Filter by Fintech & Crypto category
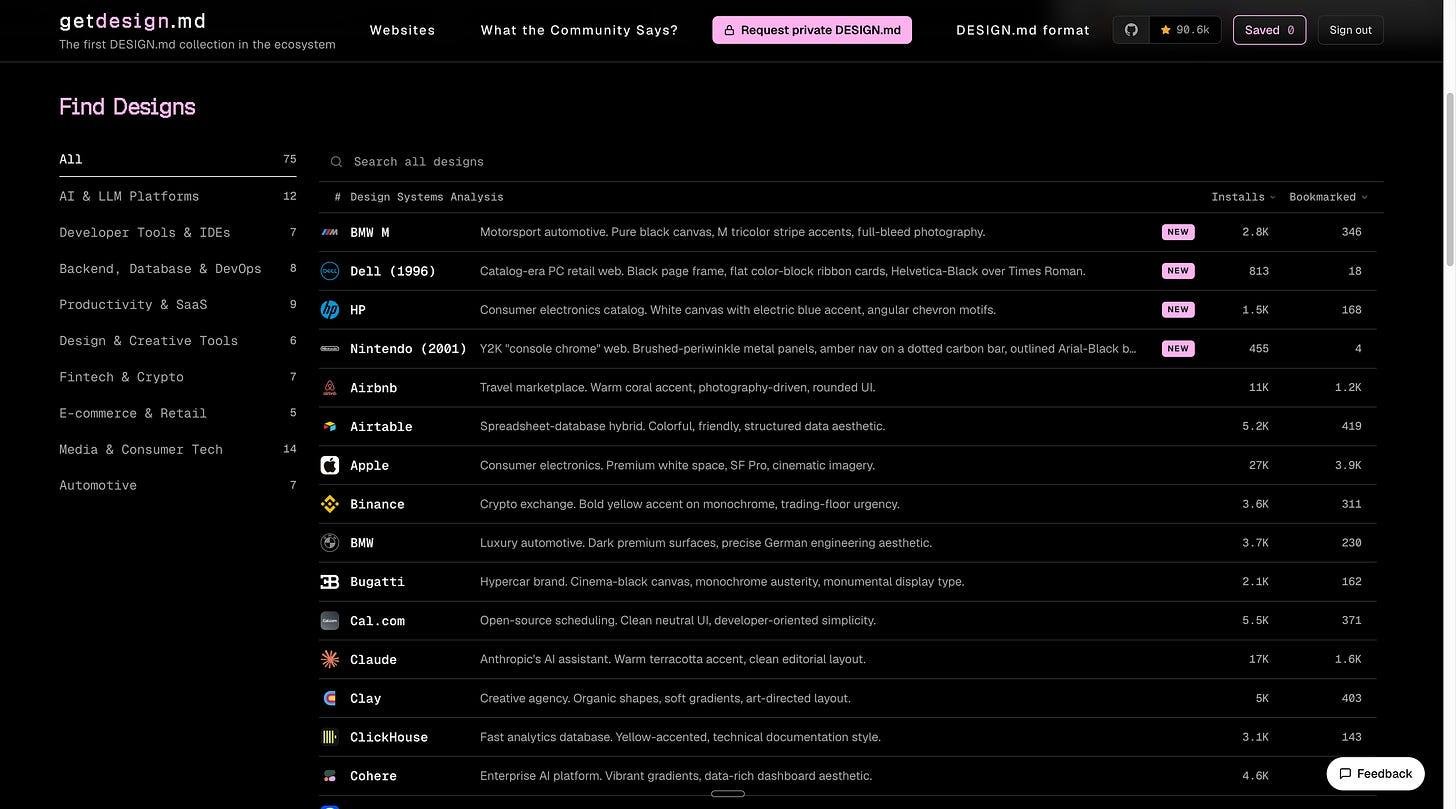This screenshot has height=809, width=1456. point(178,377)
